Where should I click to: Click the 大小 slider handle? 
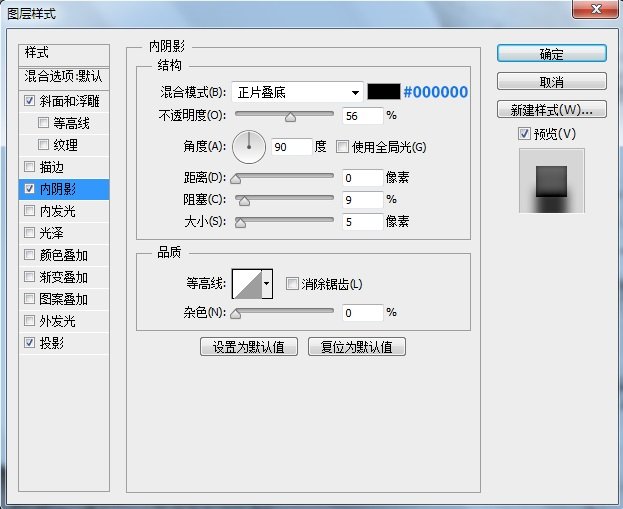coord(240,223)
